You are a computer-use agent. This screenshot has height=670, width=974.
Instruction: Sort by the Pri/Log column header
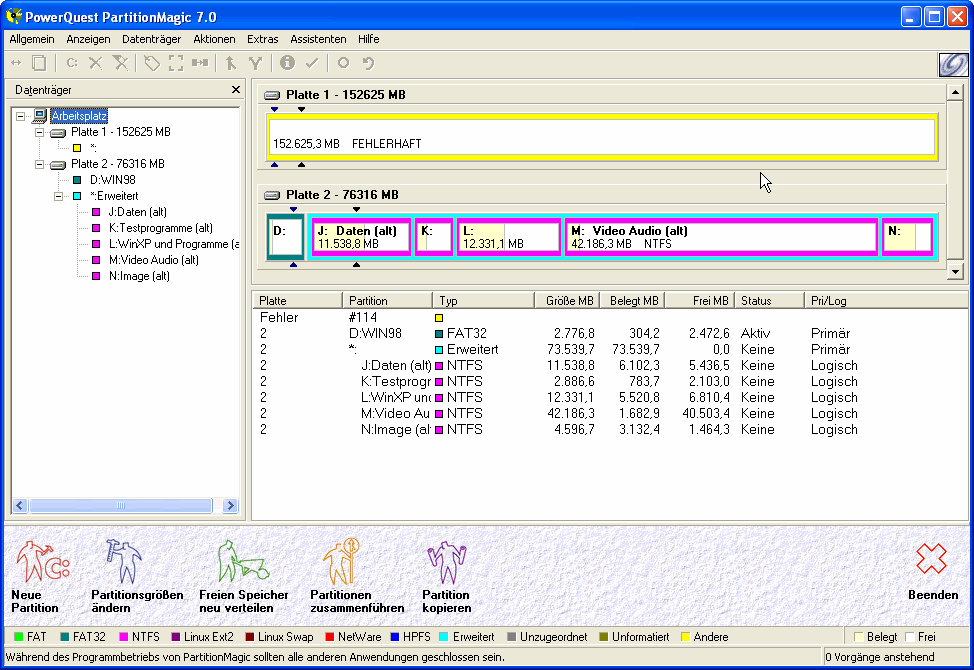[x=885, y=301]
